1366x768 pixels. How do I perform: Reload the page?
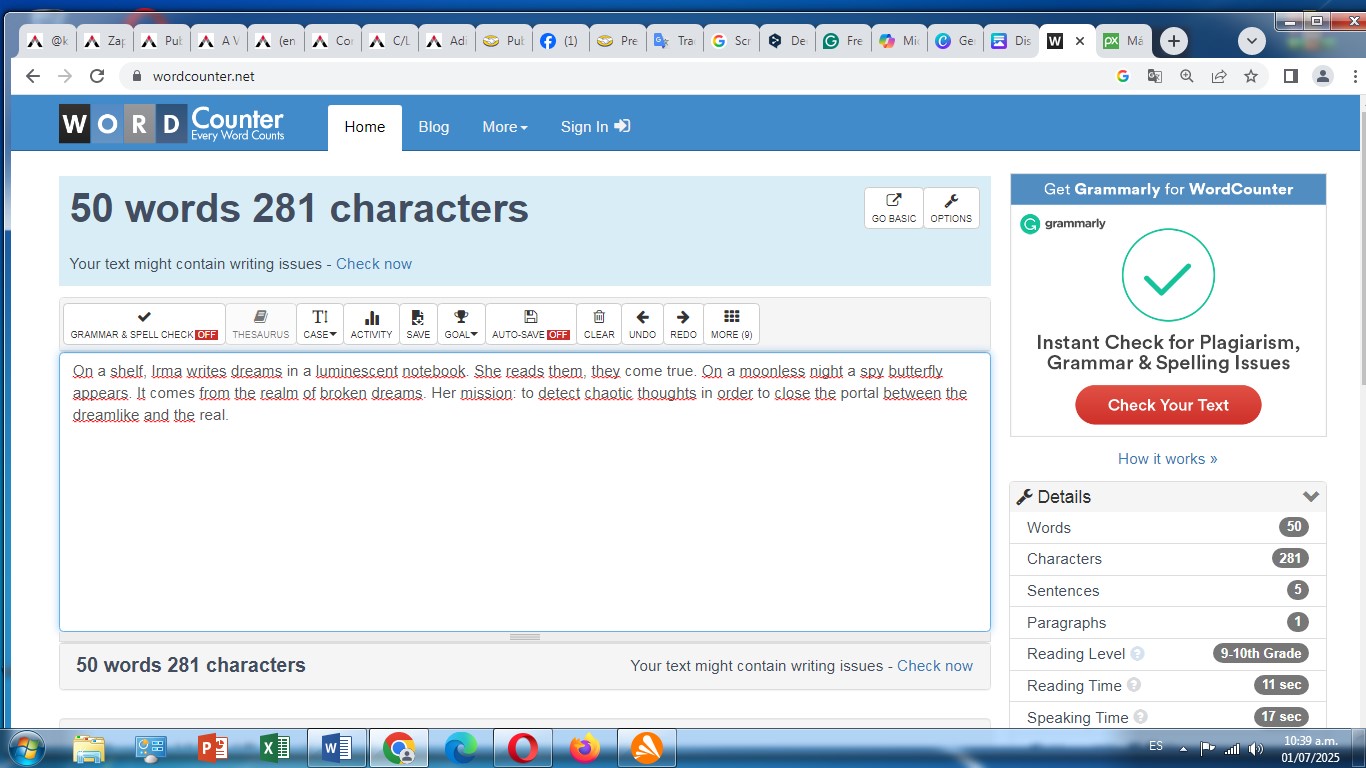coord(97,76)
